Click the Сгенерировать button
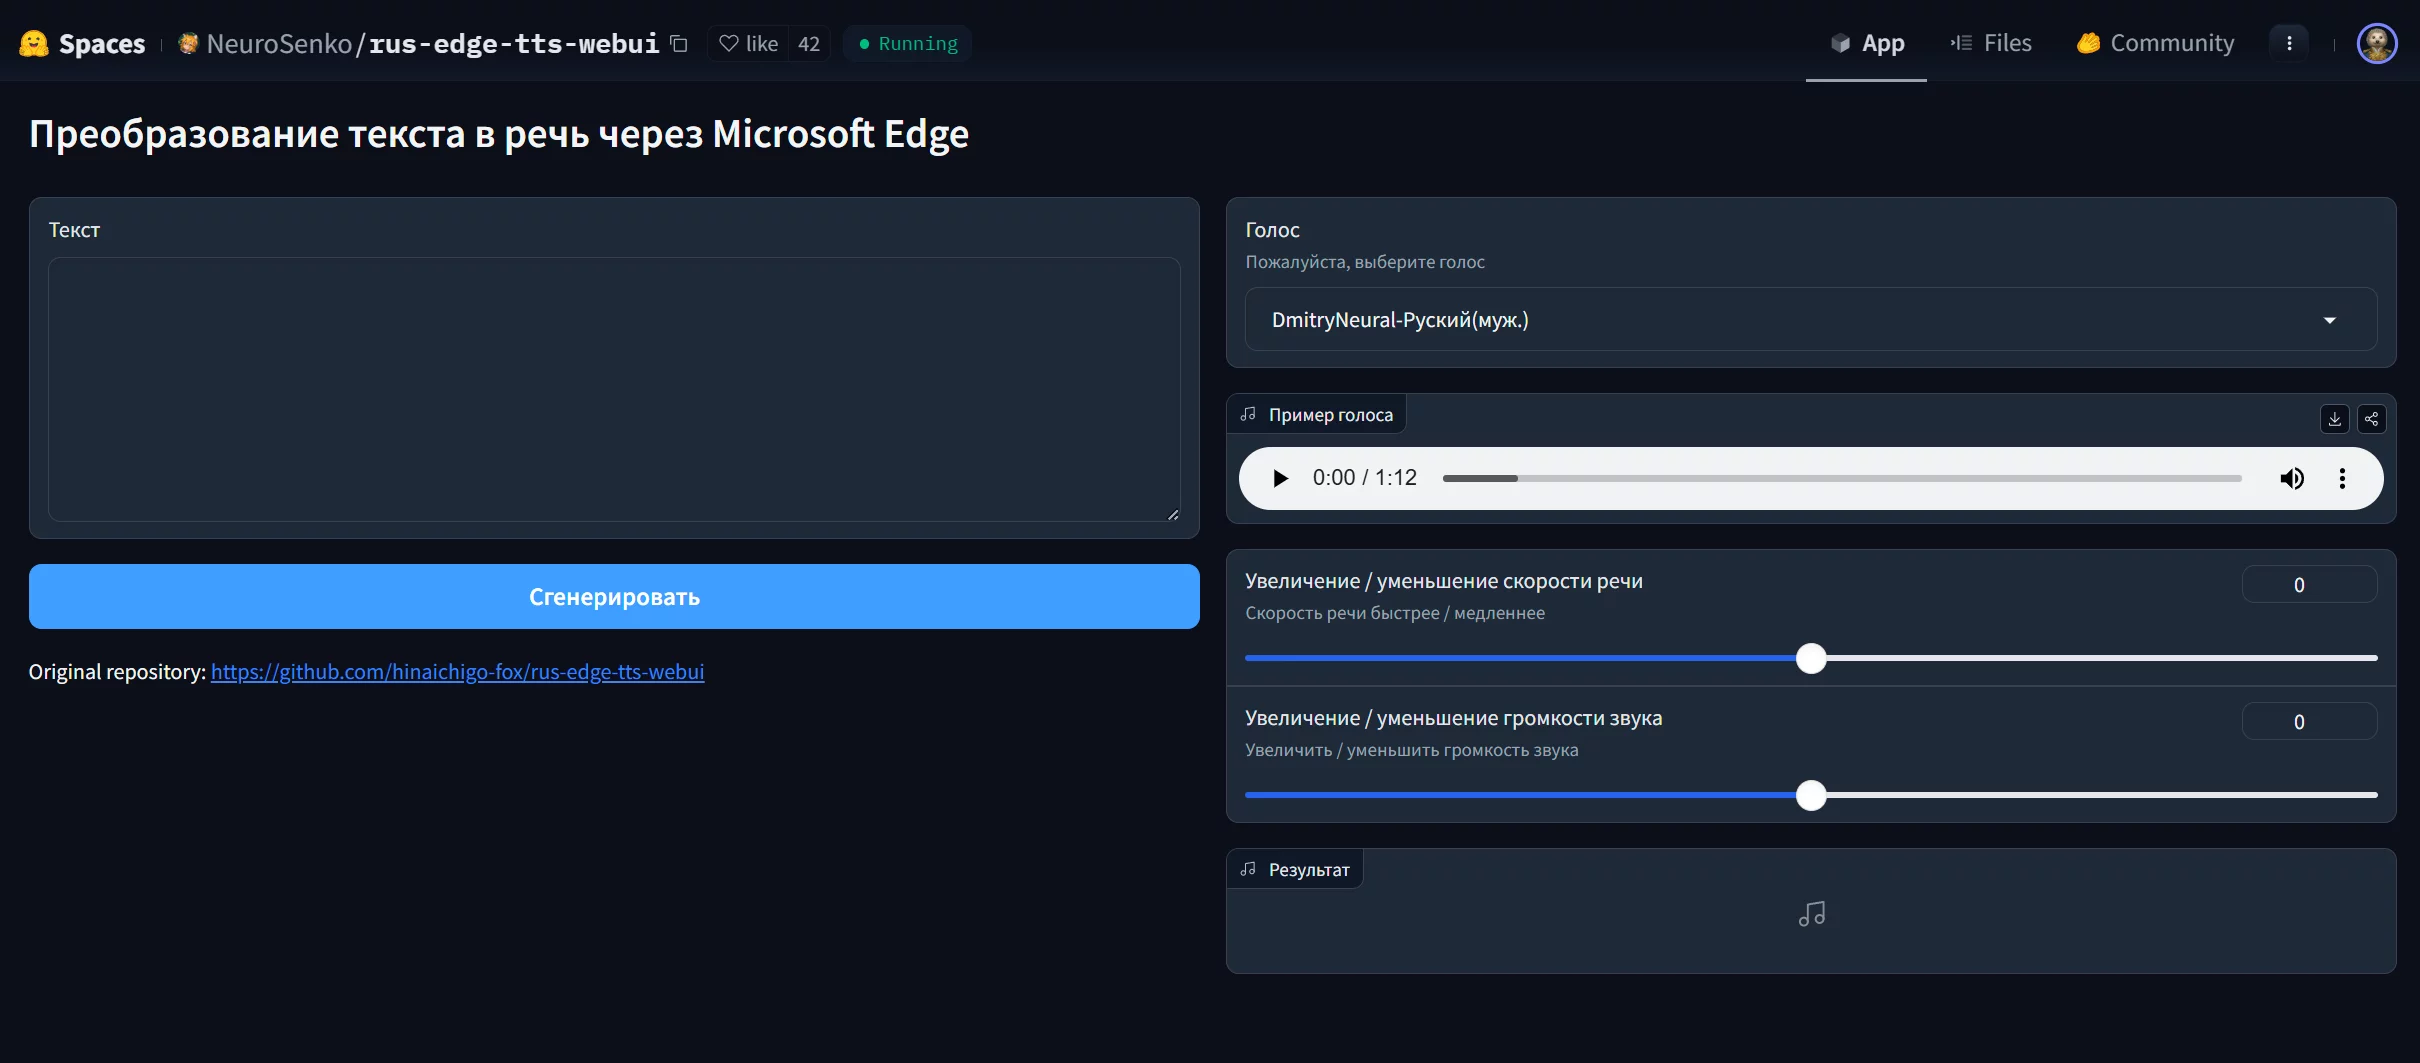Screen dimensions: 2420x1063 pyautogui.click(x=614, y=596)
